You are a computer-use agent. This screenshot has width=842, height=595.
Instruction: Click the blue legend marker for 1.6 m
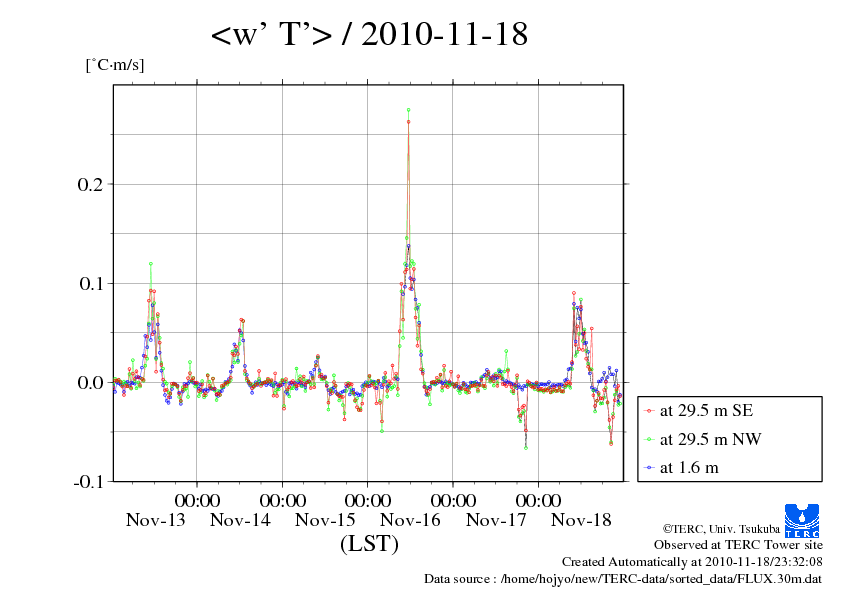[649, 468]
